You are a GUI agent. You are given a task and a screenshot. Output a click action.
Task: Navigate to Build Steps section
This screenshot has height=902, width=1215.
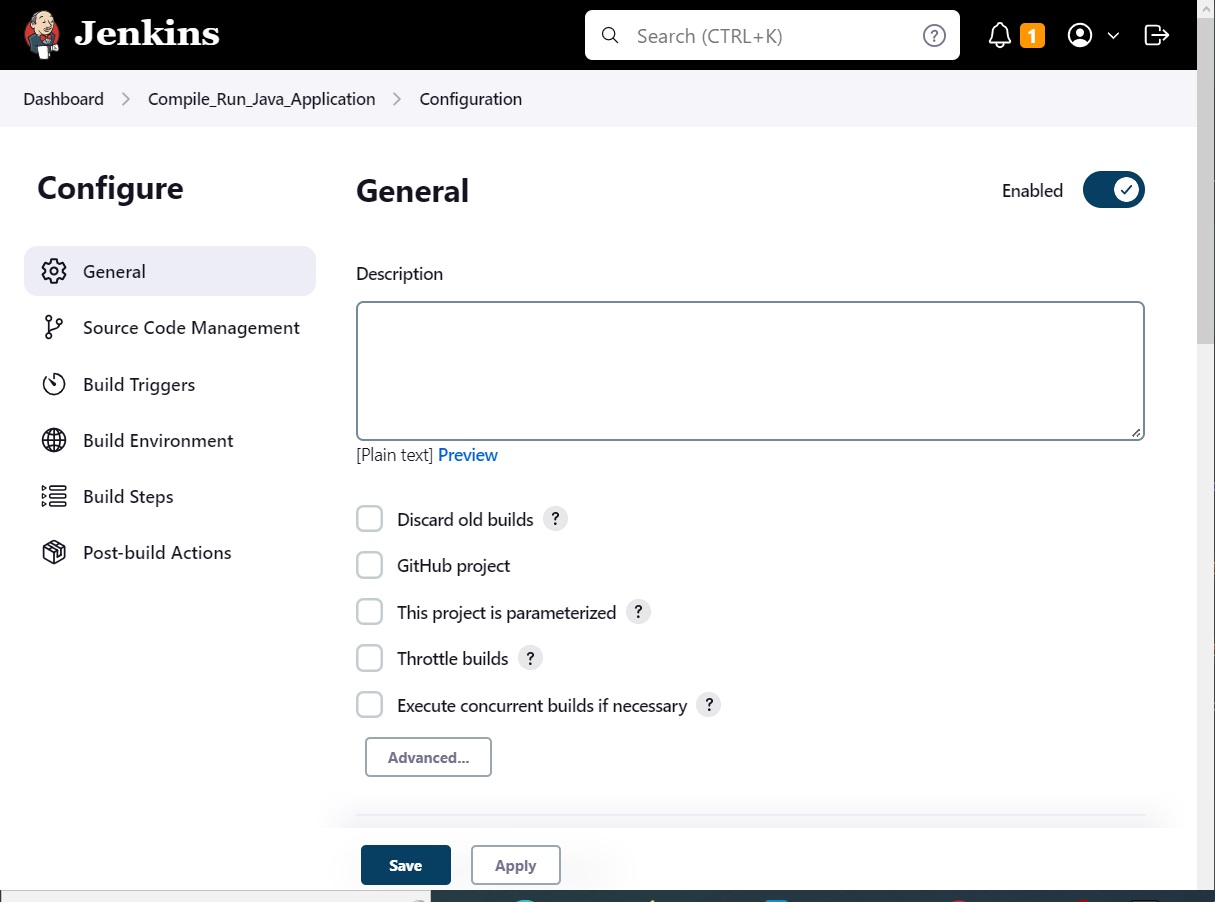[x=170, y=496]
